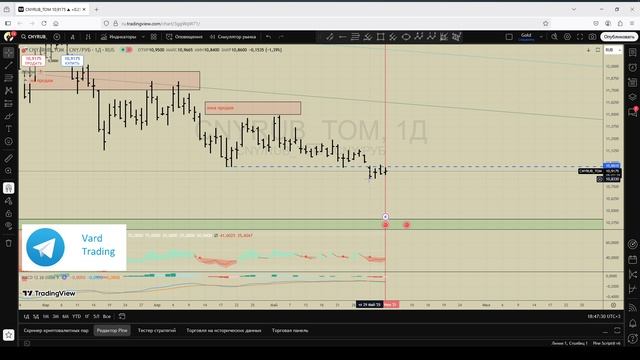The width and height of the screenshot is (640, 360).
Task: Open the chat bubbles icon in right sidebar
Action: point(633,112)
